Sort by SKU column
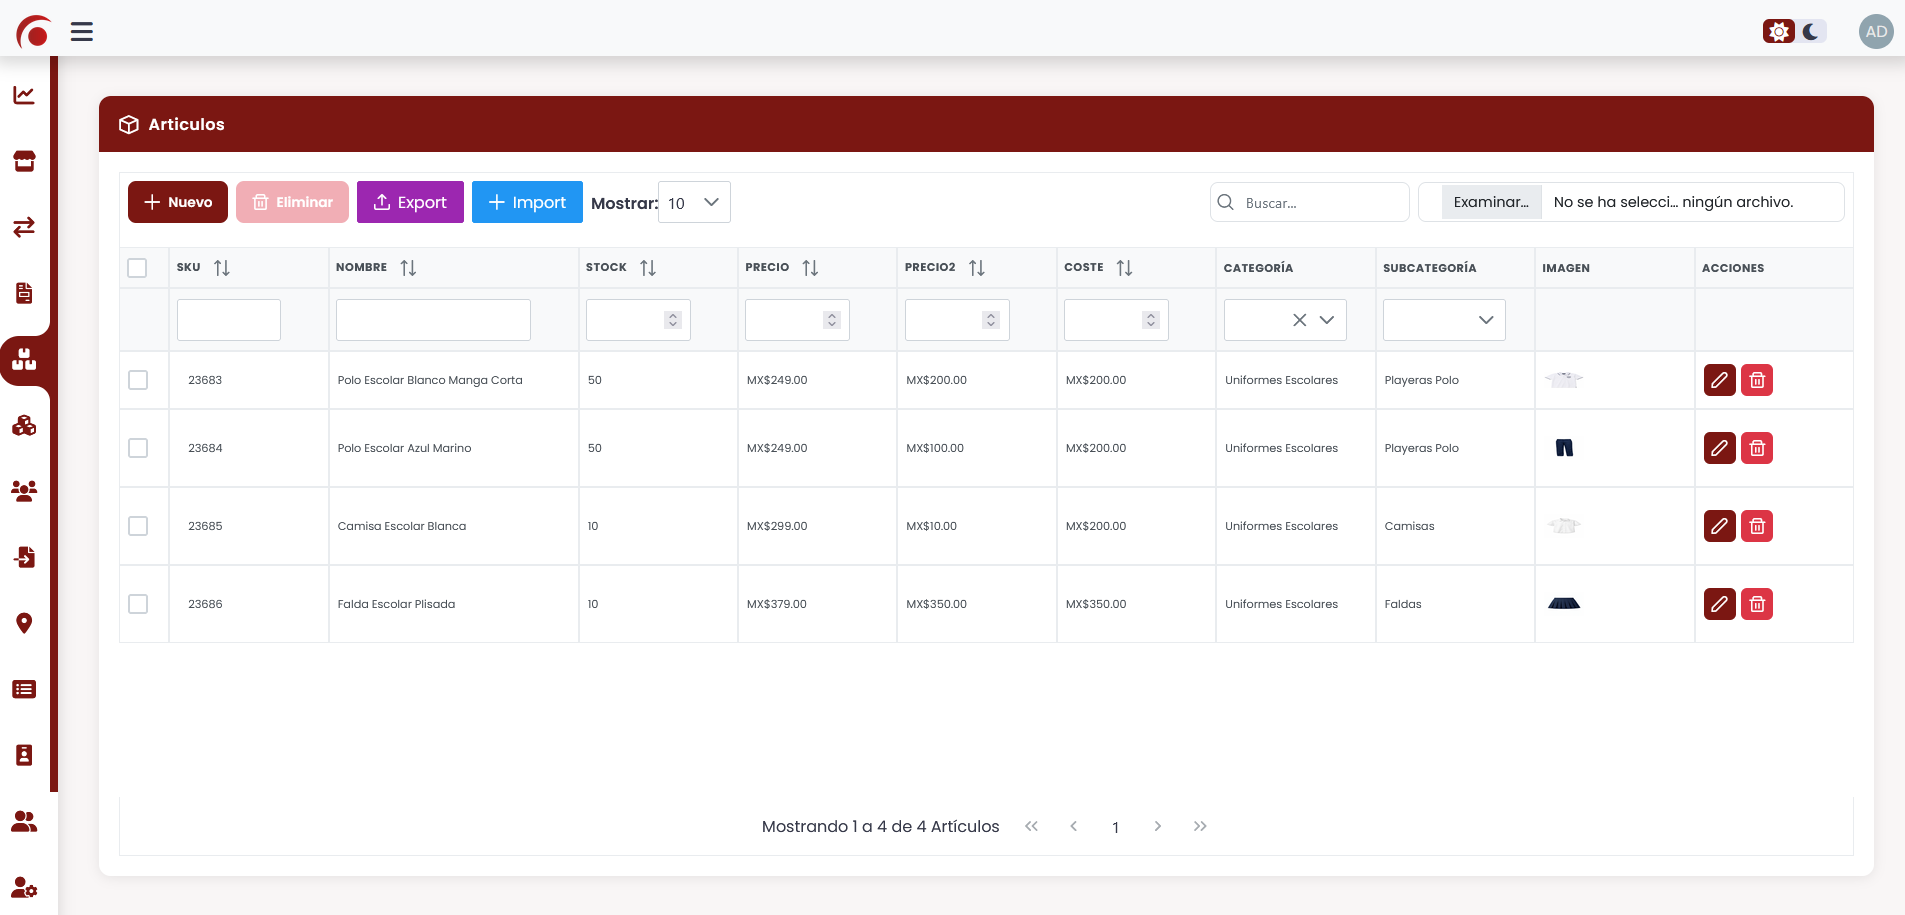Image resolution: width=1905 pixels, height=915 pixels. point(222,268)
